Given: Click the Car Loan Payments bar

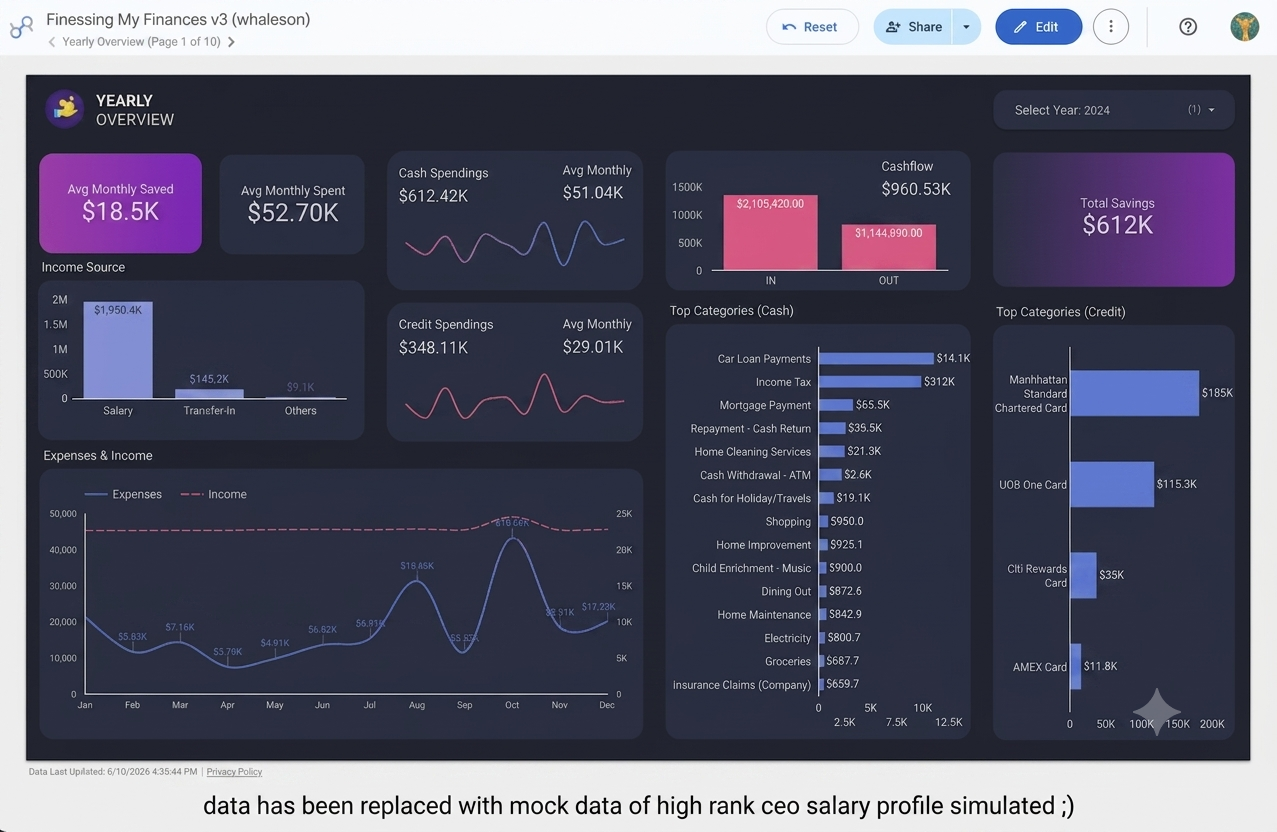Looking at the screenshot, I should (x=876, y=358).
